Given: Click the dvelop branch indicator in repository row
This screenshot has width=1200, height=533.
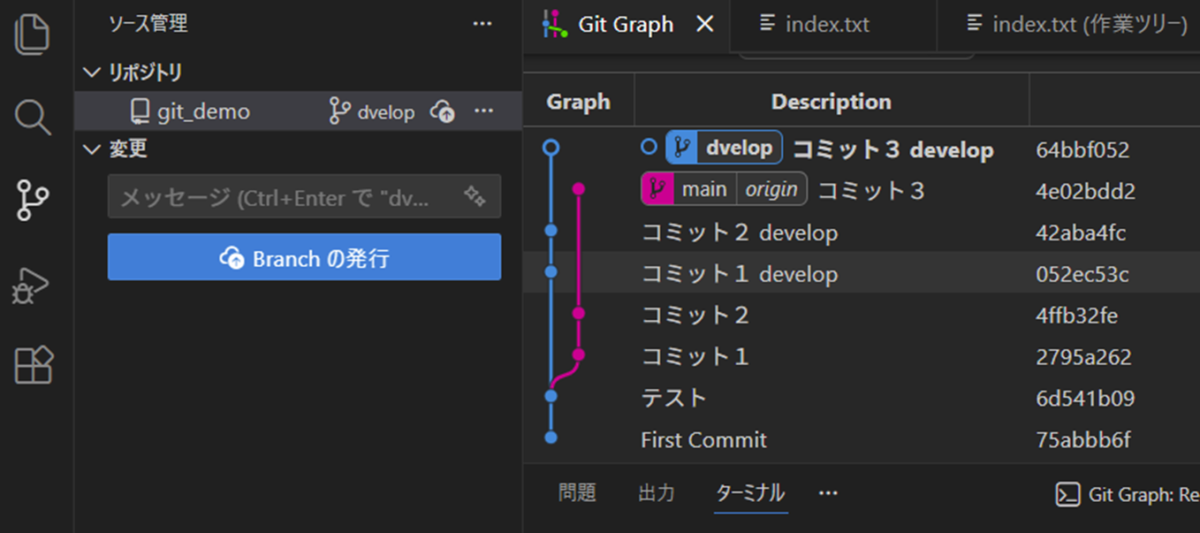Looking at the screenshot, I should tap(372, 112).
